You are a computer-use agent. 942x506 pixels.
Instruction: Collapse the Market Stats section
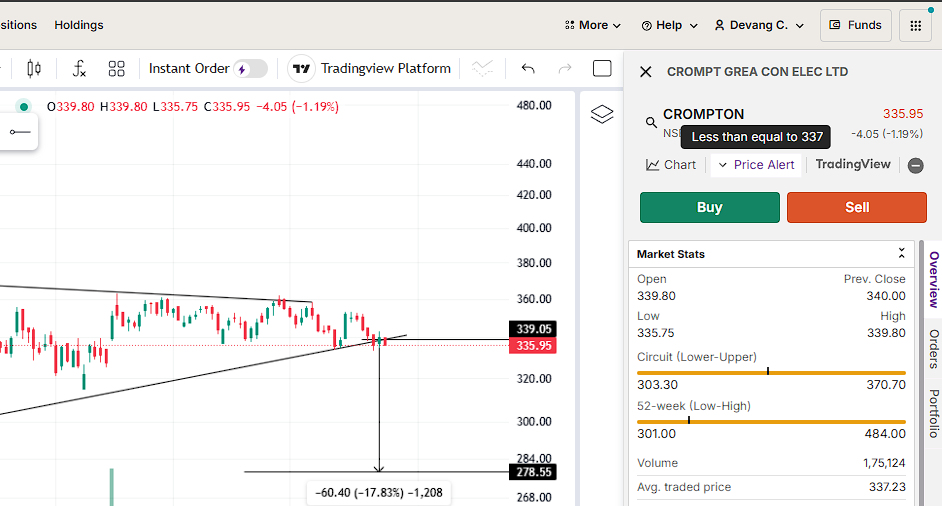(901, 253)
